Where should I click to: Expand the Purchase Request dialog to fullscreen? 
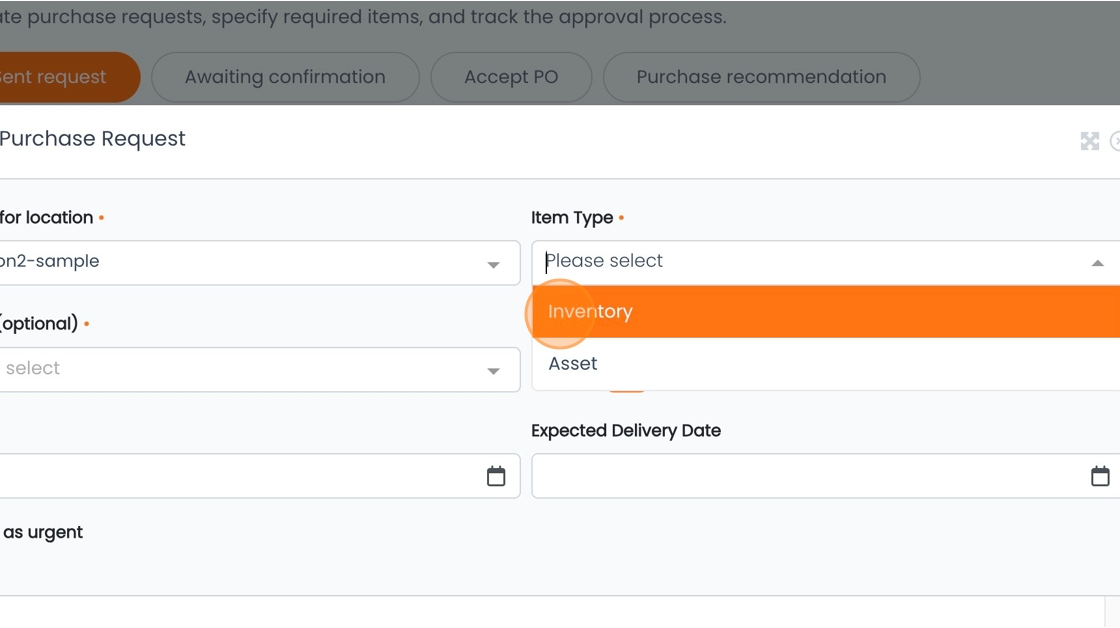point(1089,141)
